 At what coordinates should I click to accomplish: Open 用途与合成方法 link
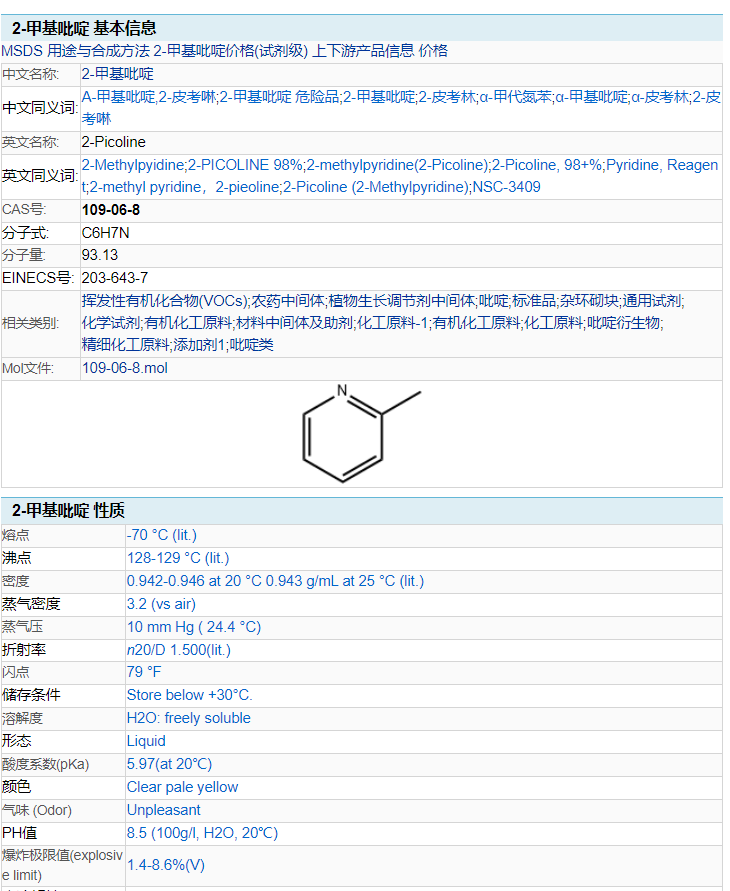pyautogui.click(x=98, y=51)
